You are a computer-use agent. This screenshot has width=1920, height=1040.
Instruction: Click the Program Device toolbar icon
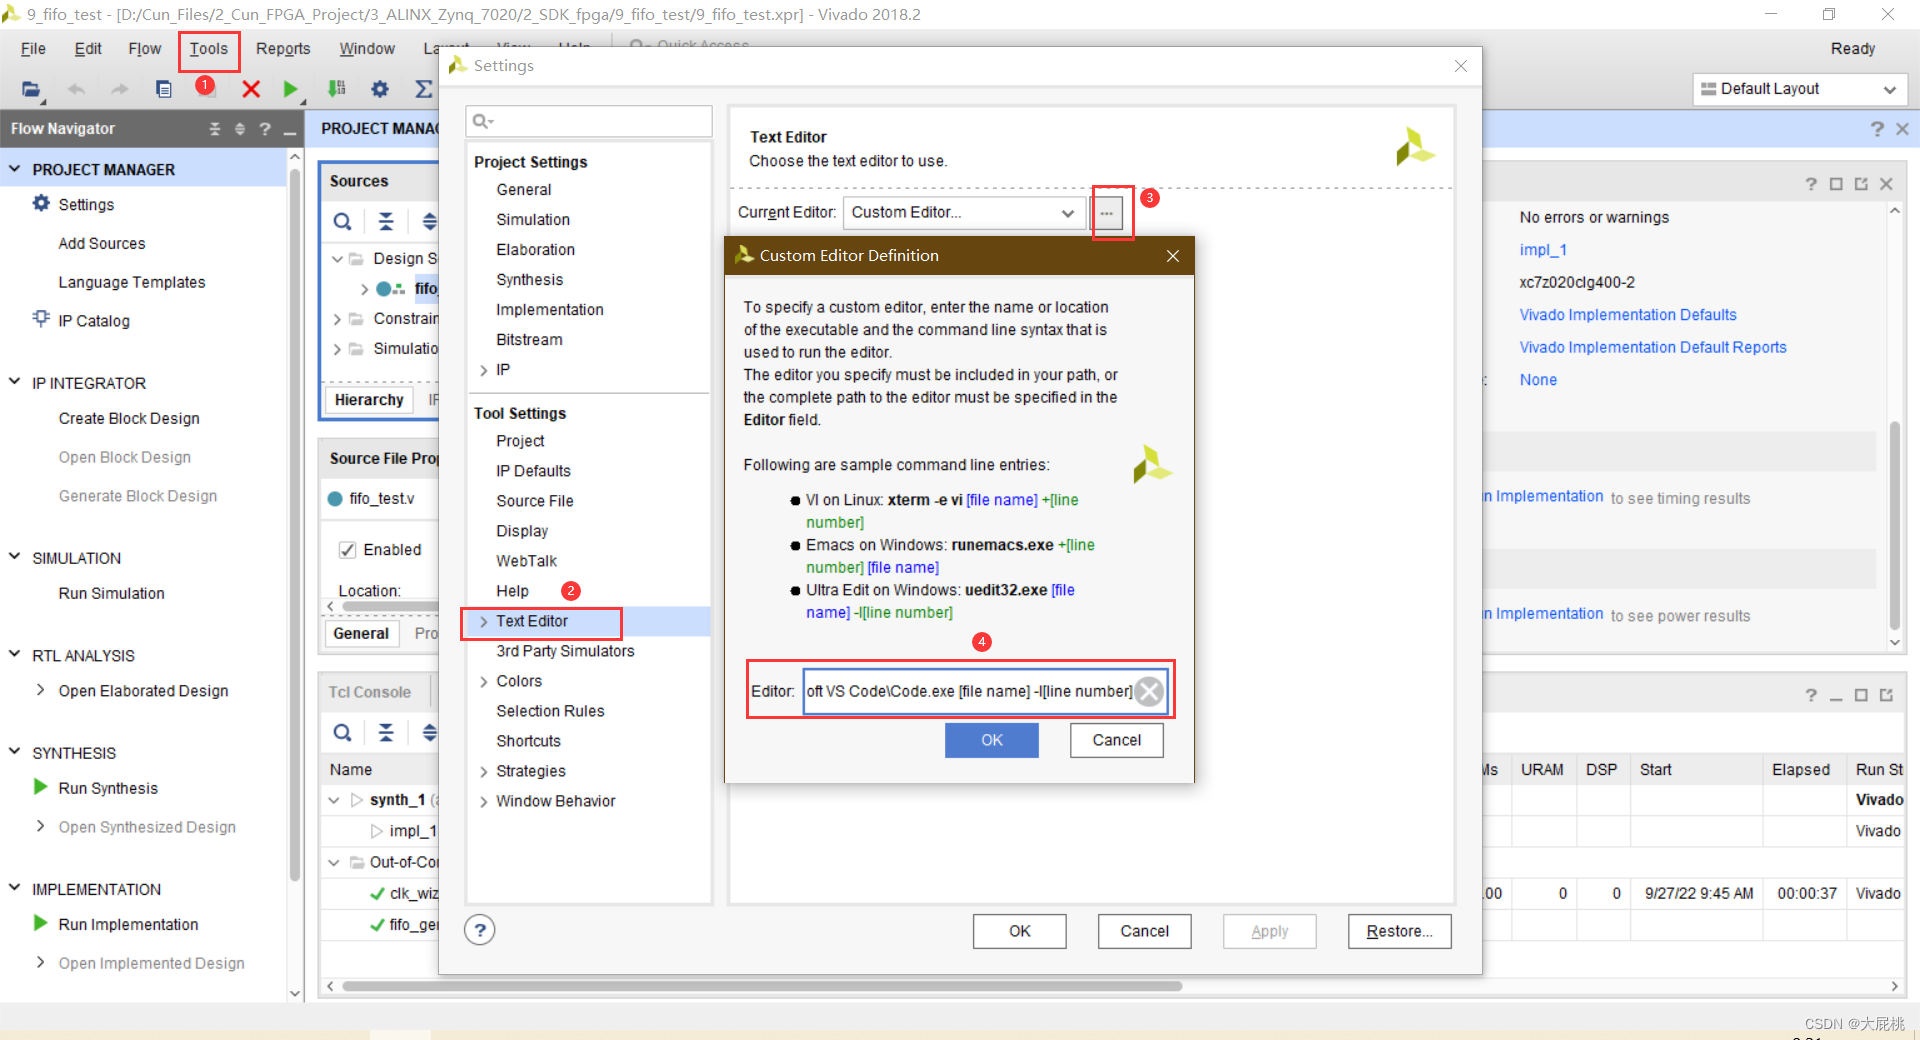(337, 89)
